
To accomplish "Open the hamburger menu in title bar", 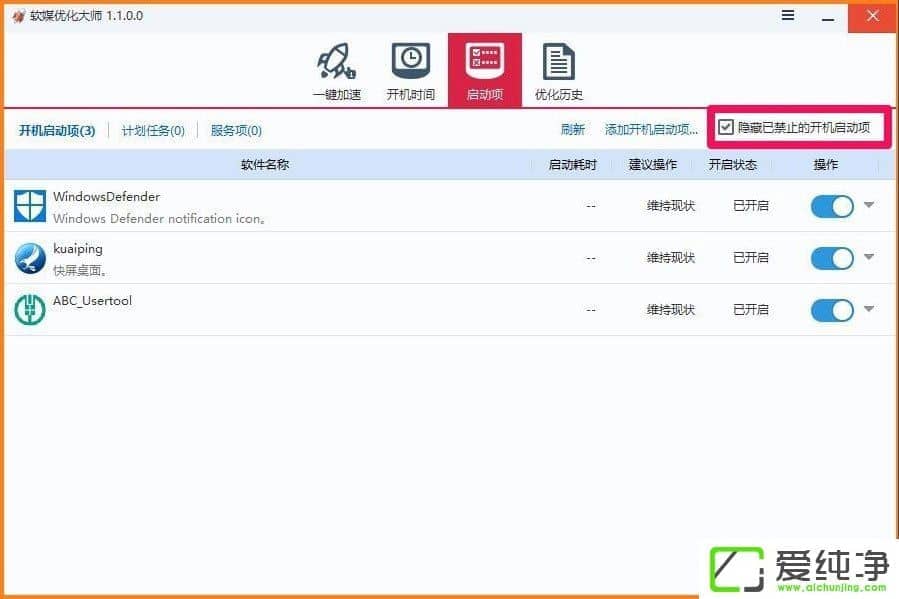I will point(788,16).
